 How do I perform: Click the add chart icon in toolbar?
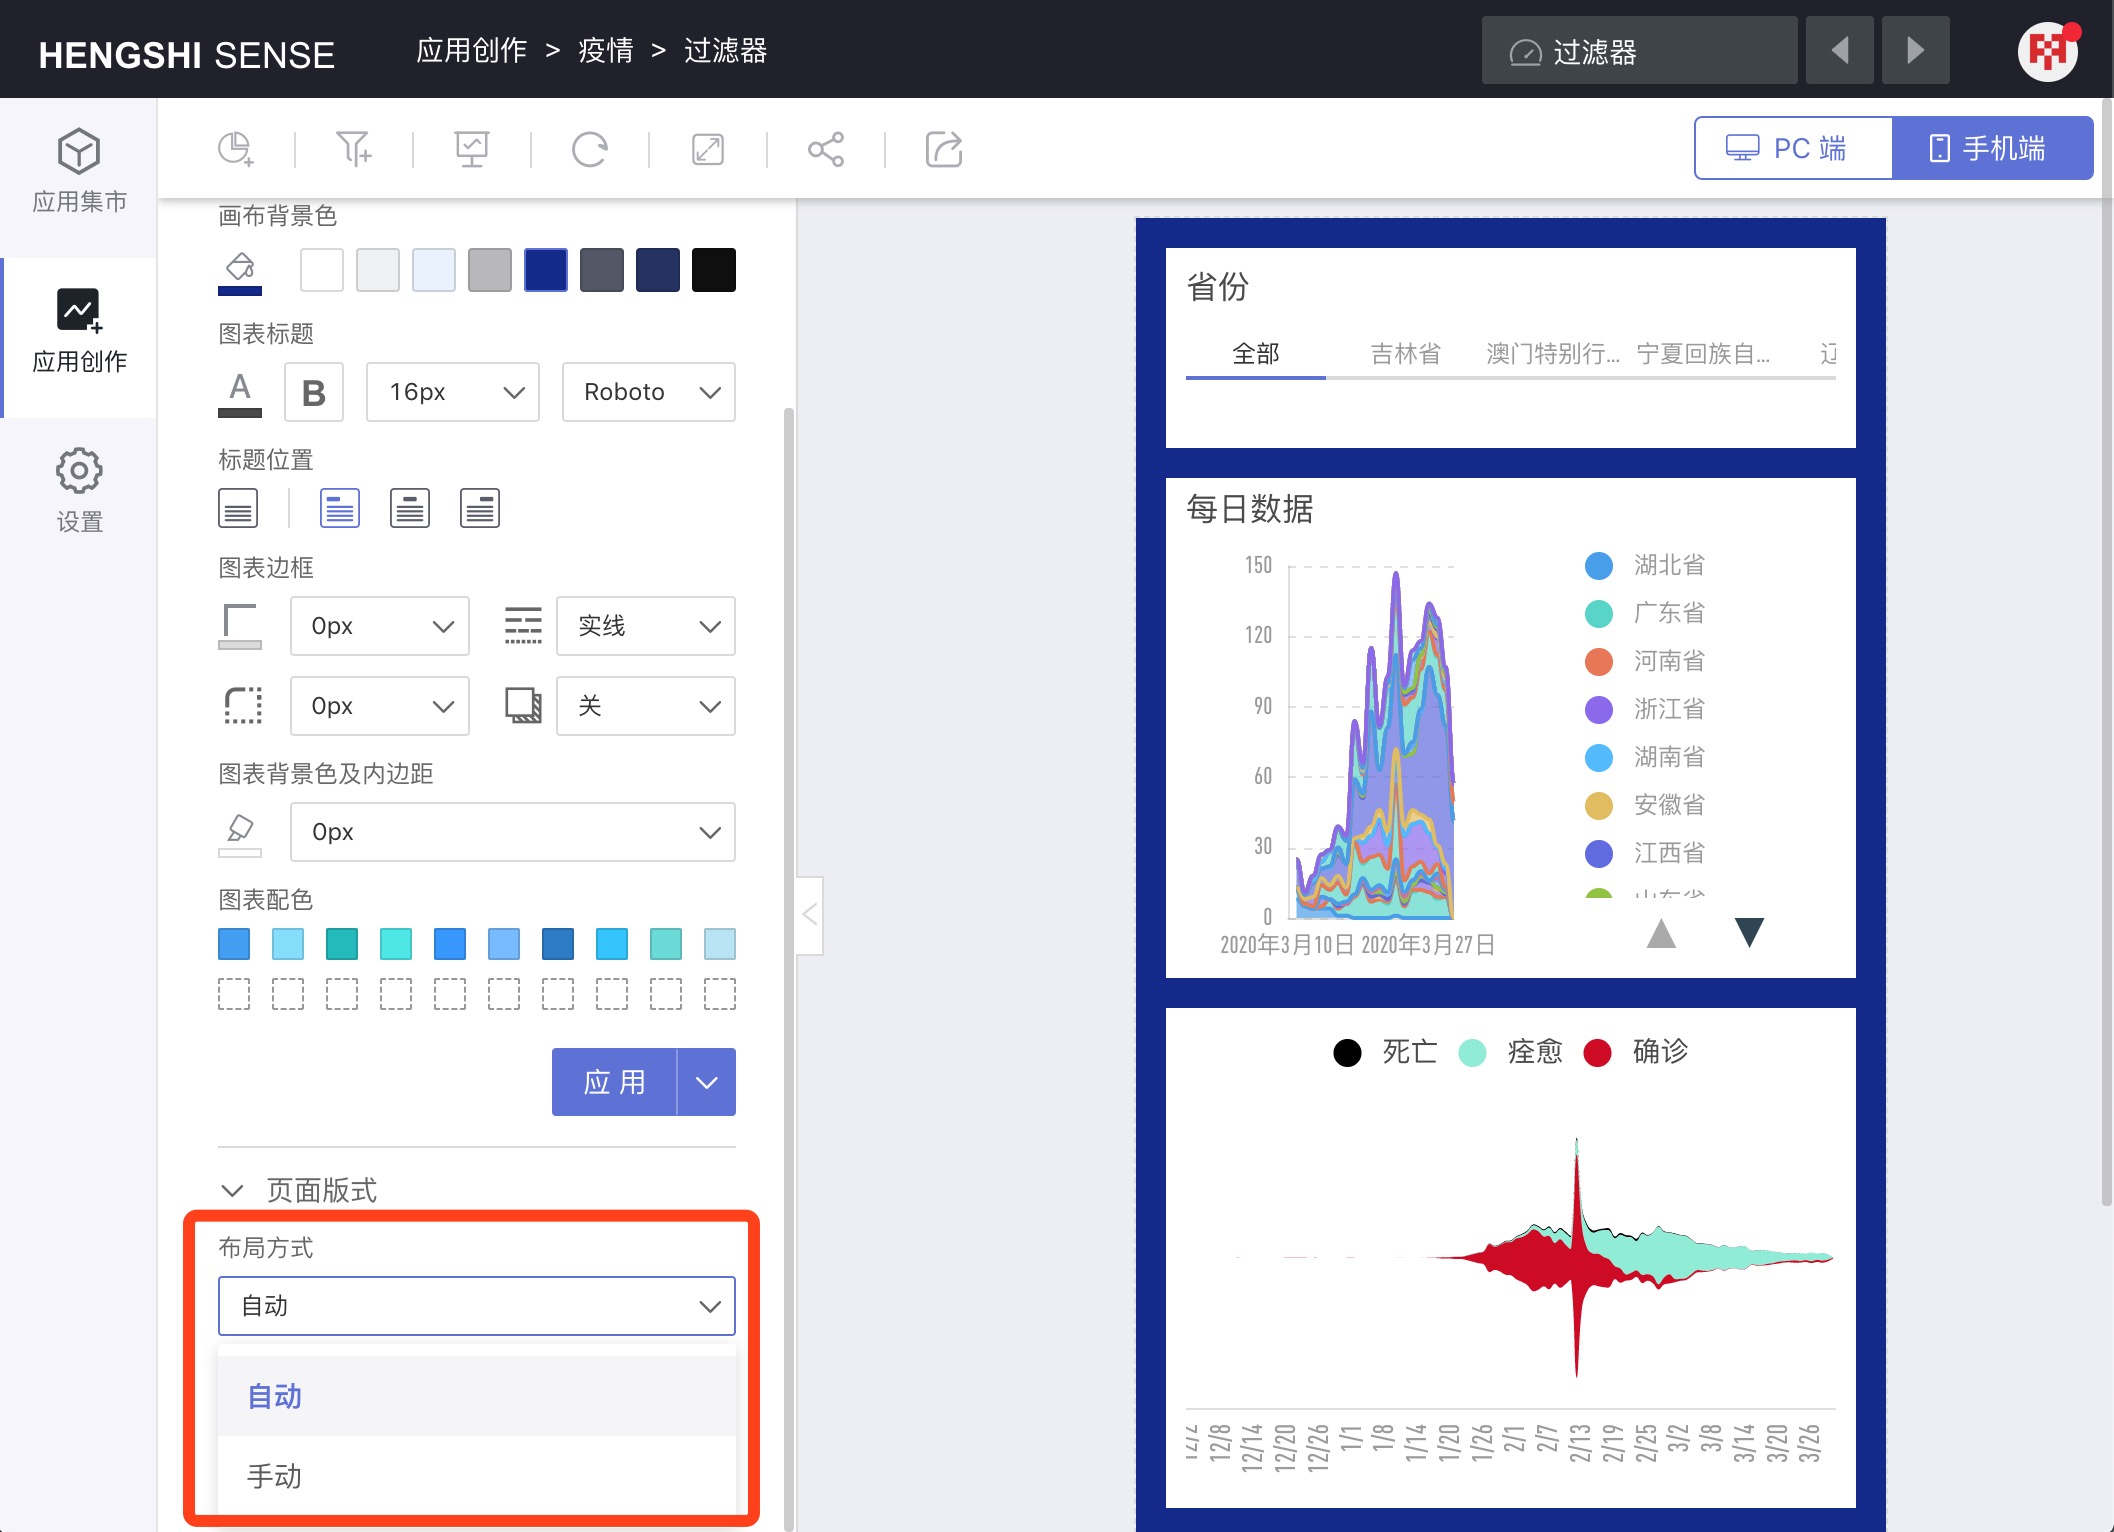[236, 150]
